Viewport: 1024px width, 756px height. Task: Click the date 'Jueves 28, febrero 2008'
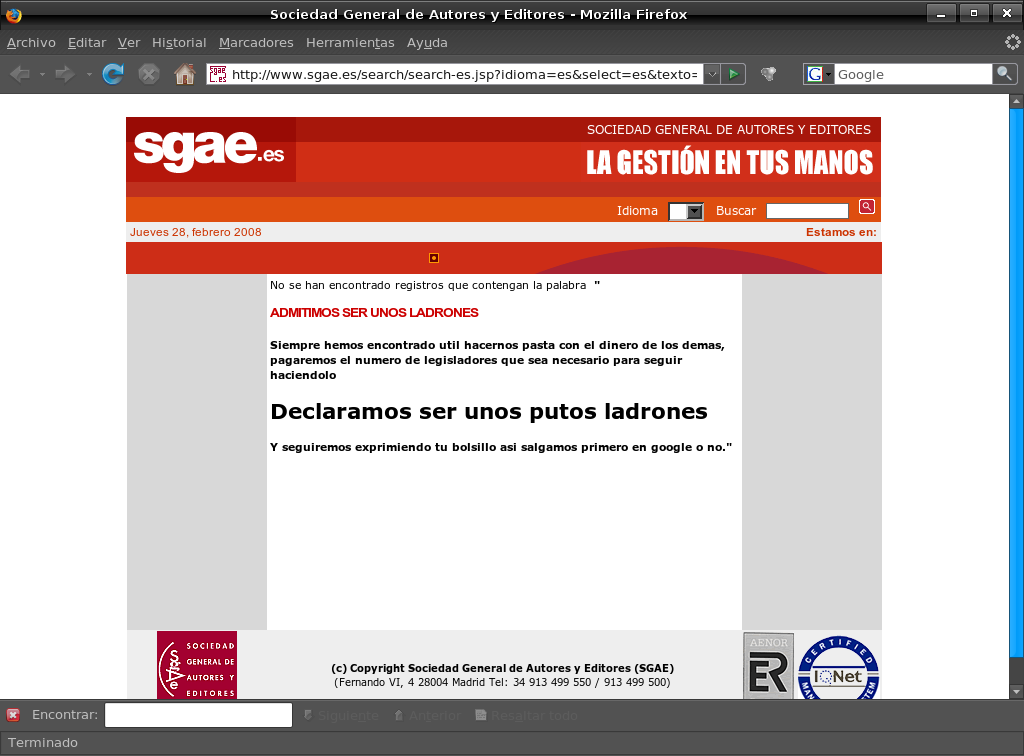(x=195, y=232)
